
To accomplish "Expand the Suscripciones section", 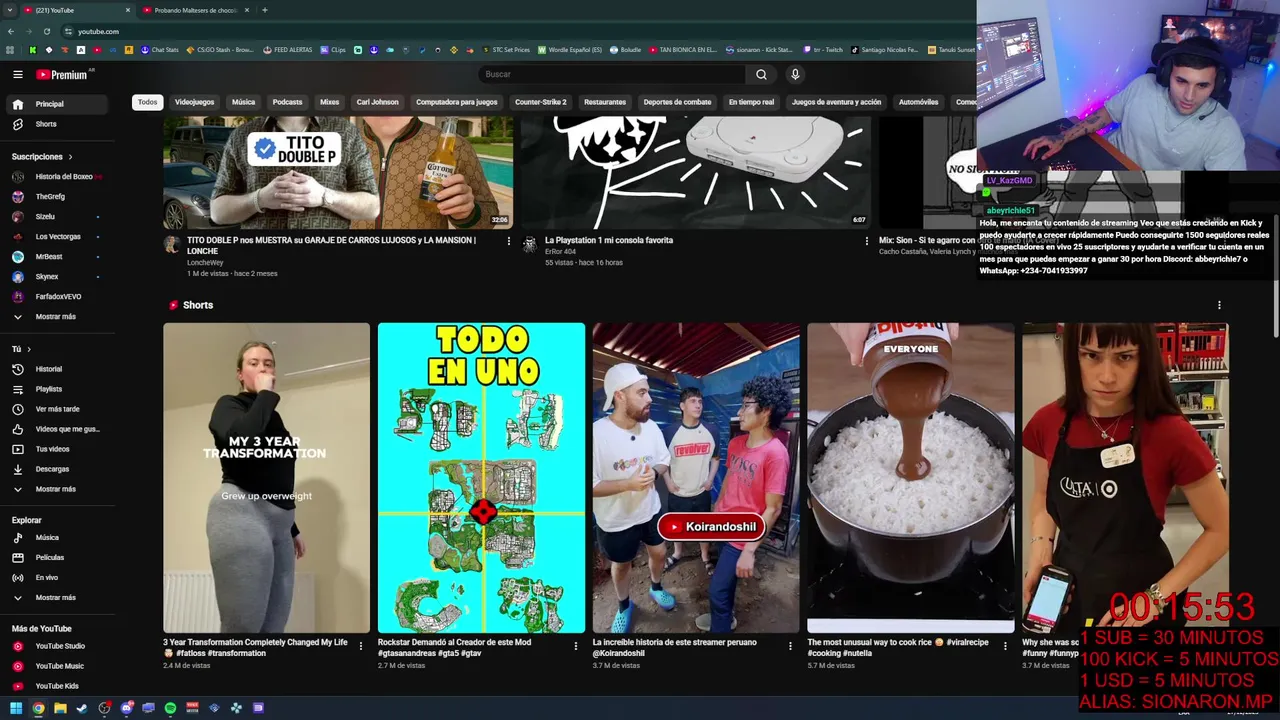I will pos(42,157).
